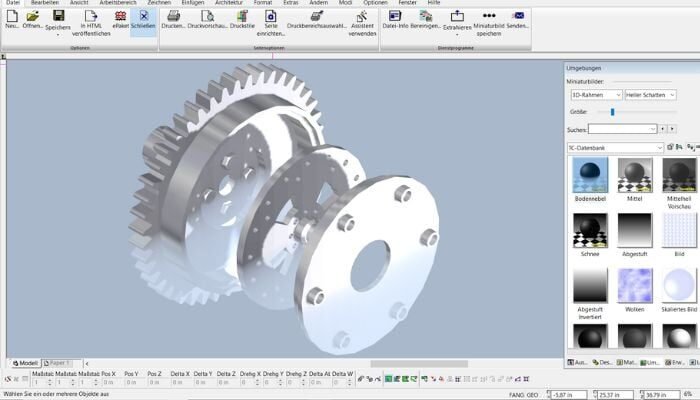This screenshot has height=400, width=700.
Task: Expand the TC-Datenbank dropdown
Action: pyautogui.click(x=616, y=147)
